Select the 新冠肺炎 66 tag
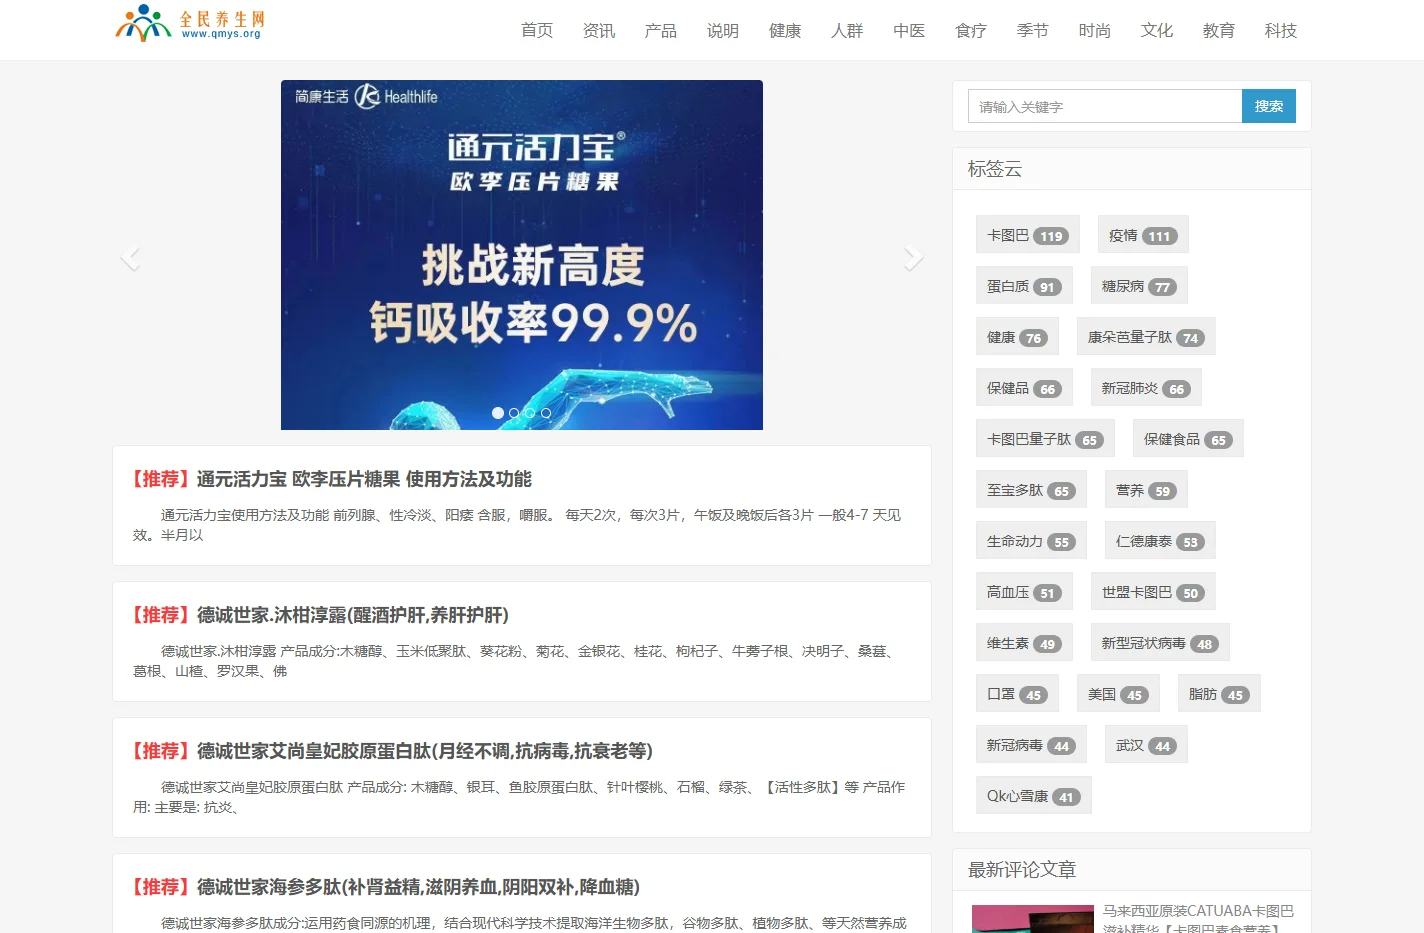This screenshot has width=1424, height=933. [1146, 388]
